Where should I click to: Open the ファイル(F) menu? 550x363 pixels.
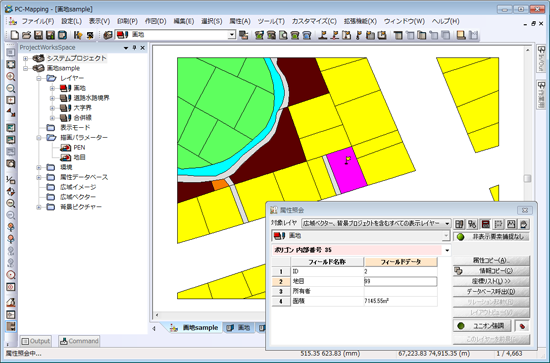38,21
